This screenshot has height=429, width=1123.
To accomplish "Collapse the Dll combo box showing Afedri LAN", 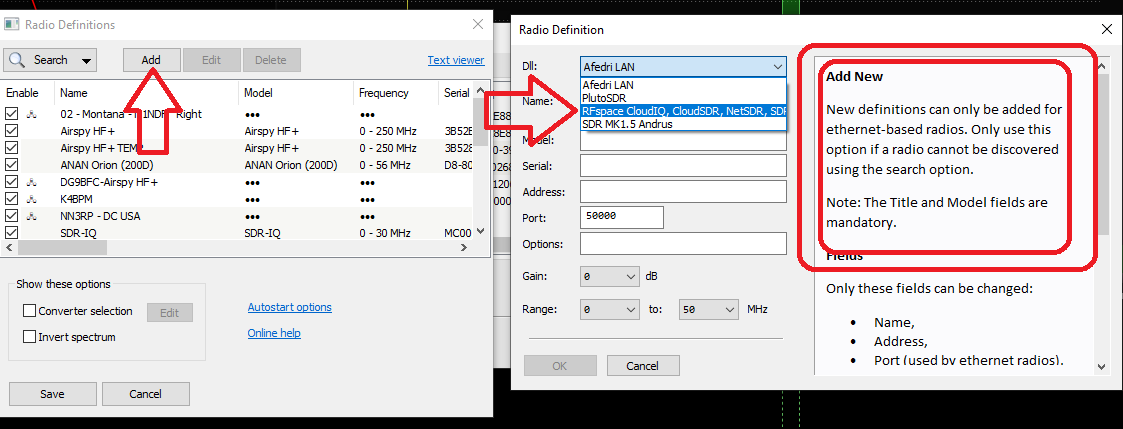I will 777,67.
